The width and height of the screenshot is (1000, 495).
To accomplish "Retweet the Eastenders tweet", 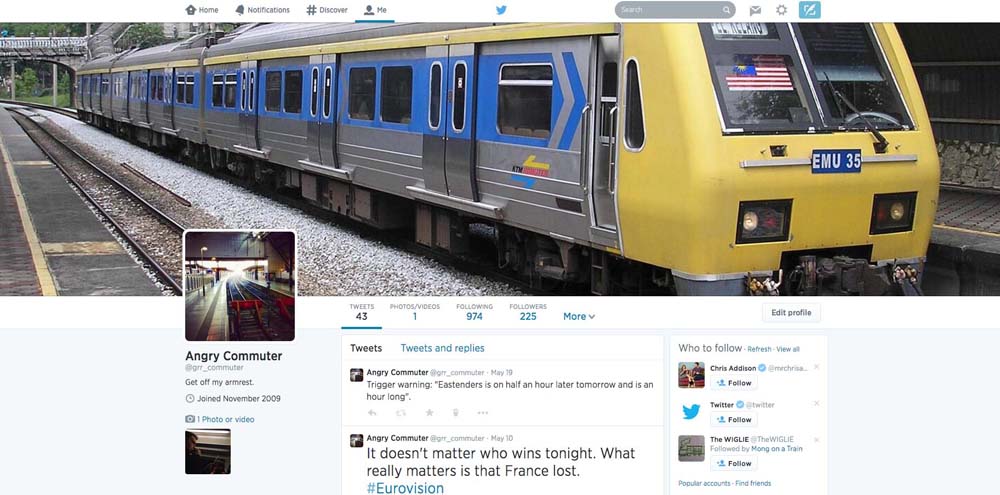I will pos(401,413).
